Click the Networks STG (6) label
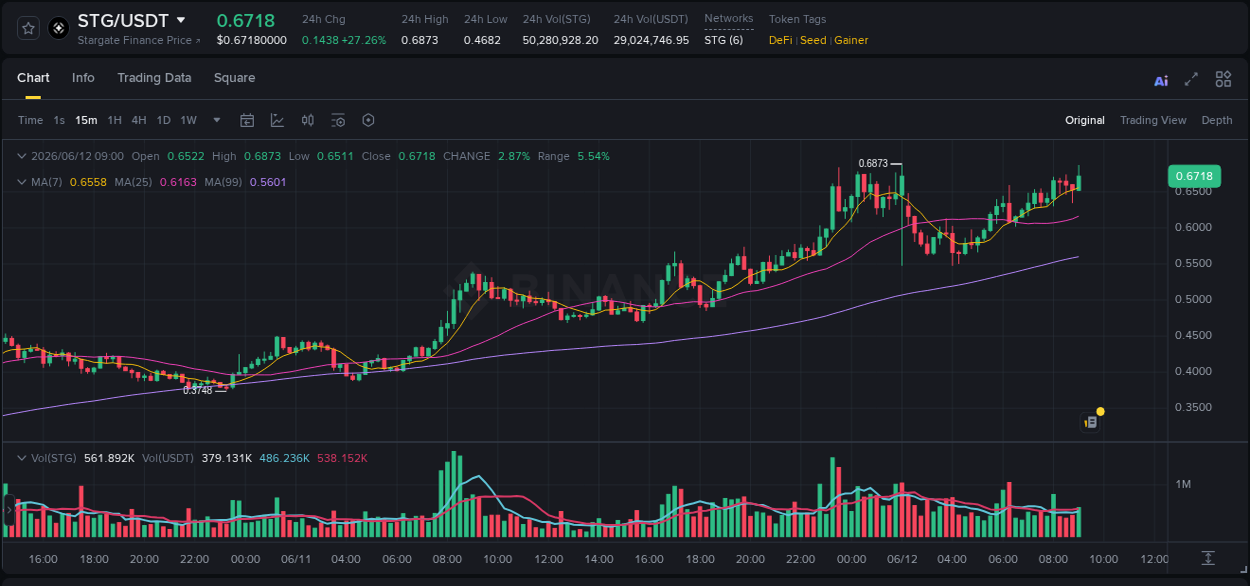This screenshot has width=1250, height=586. click(x=723, y=40)
